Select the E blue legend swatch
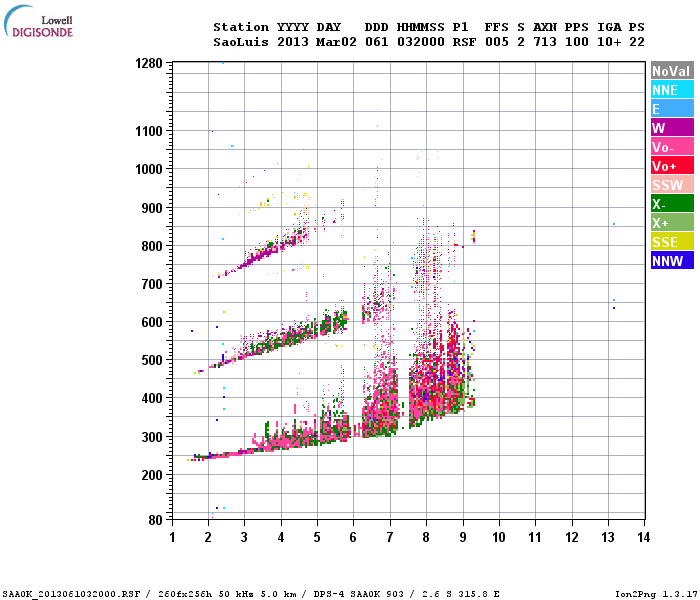700x600 pixels. (672, 109)
